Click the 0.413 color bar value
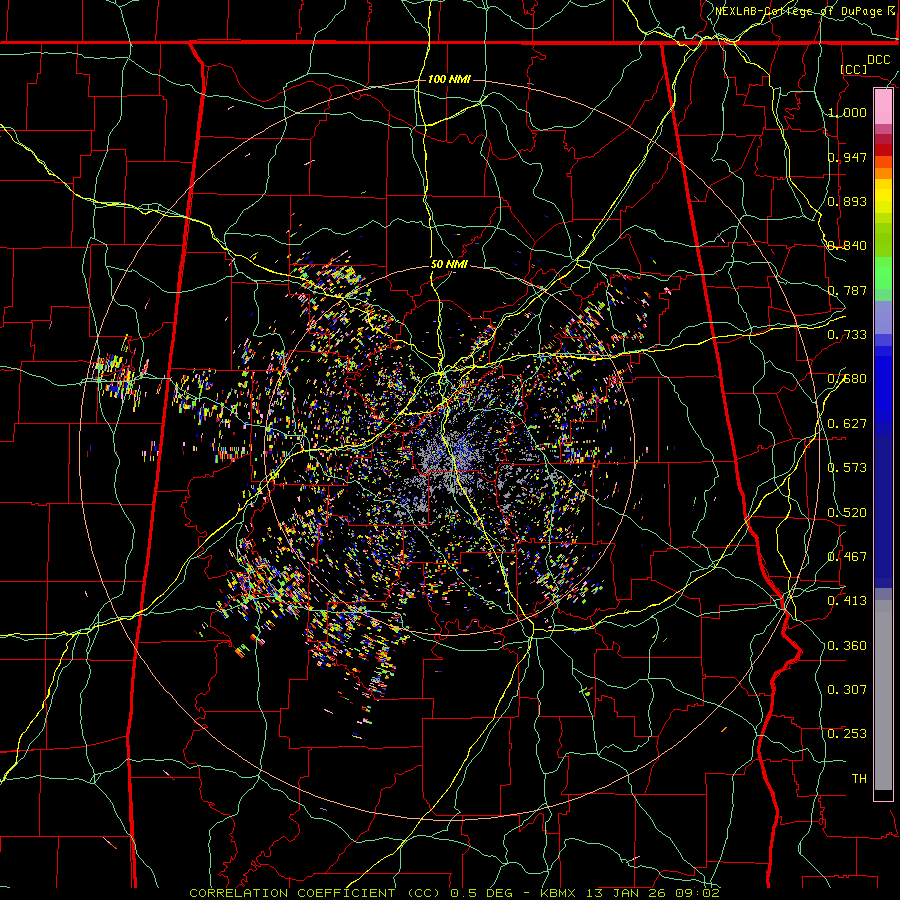900x900 pixels. (847, 601)
